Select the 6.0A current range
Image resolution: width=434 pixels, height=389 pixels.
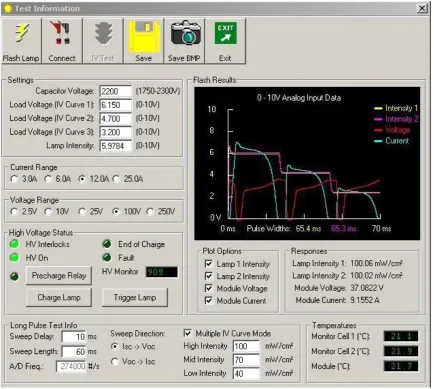[48, 179]
